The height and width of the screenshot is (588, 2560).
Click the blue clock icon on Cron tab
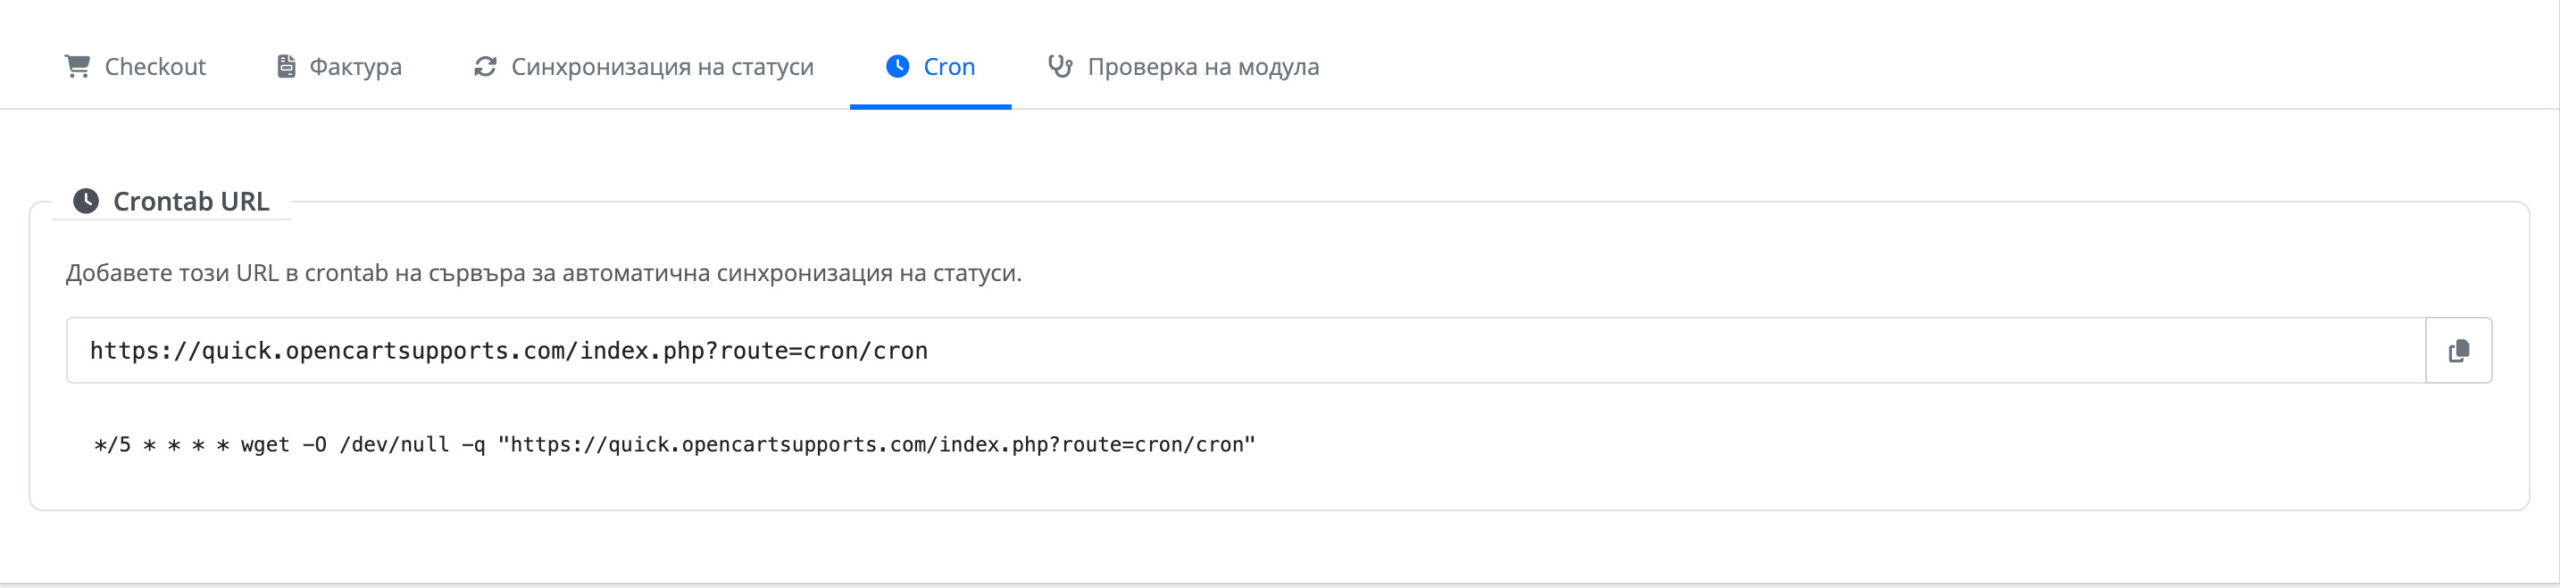897,66
